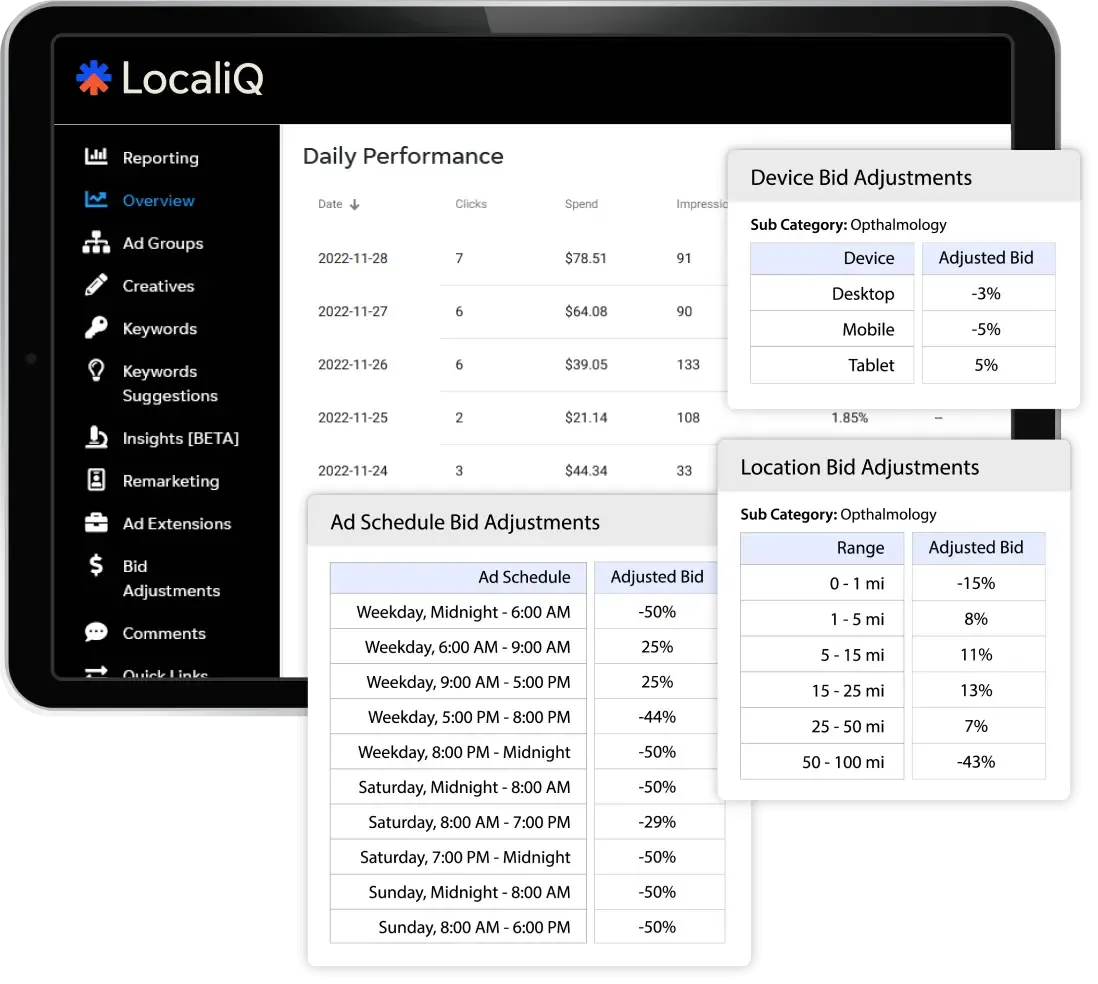Open the Reporting menu item
Viewport: 1098px width, 984px height.
[160, 158]
